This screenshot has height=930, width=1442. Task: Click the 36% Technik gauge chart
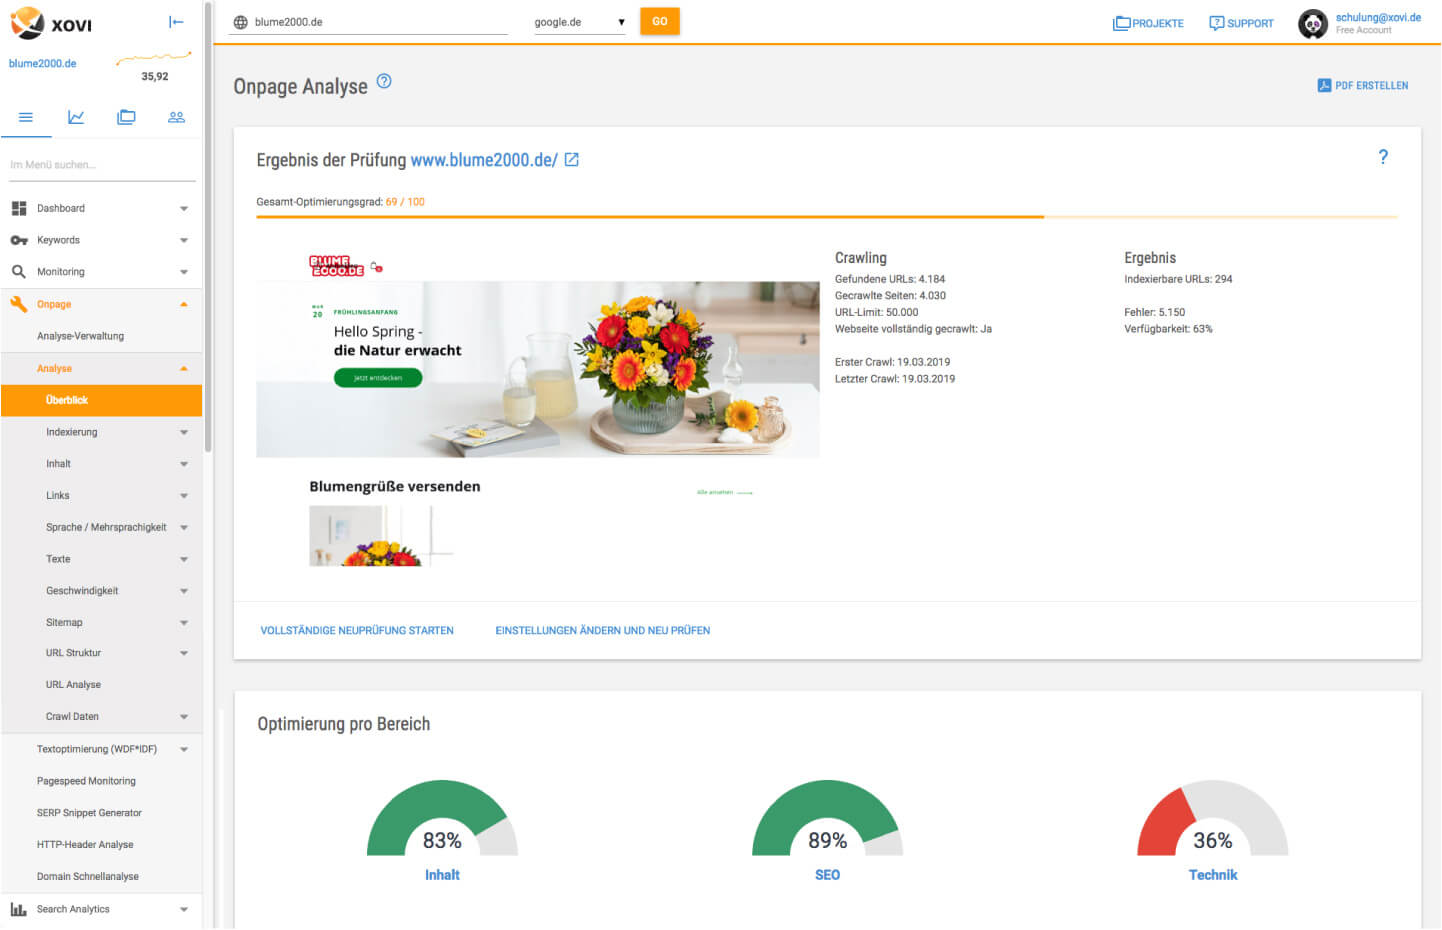[x=1213, y=818]
